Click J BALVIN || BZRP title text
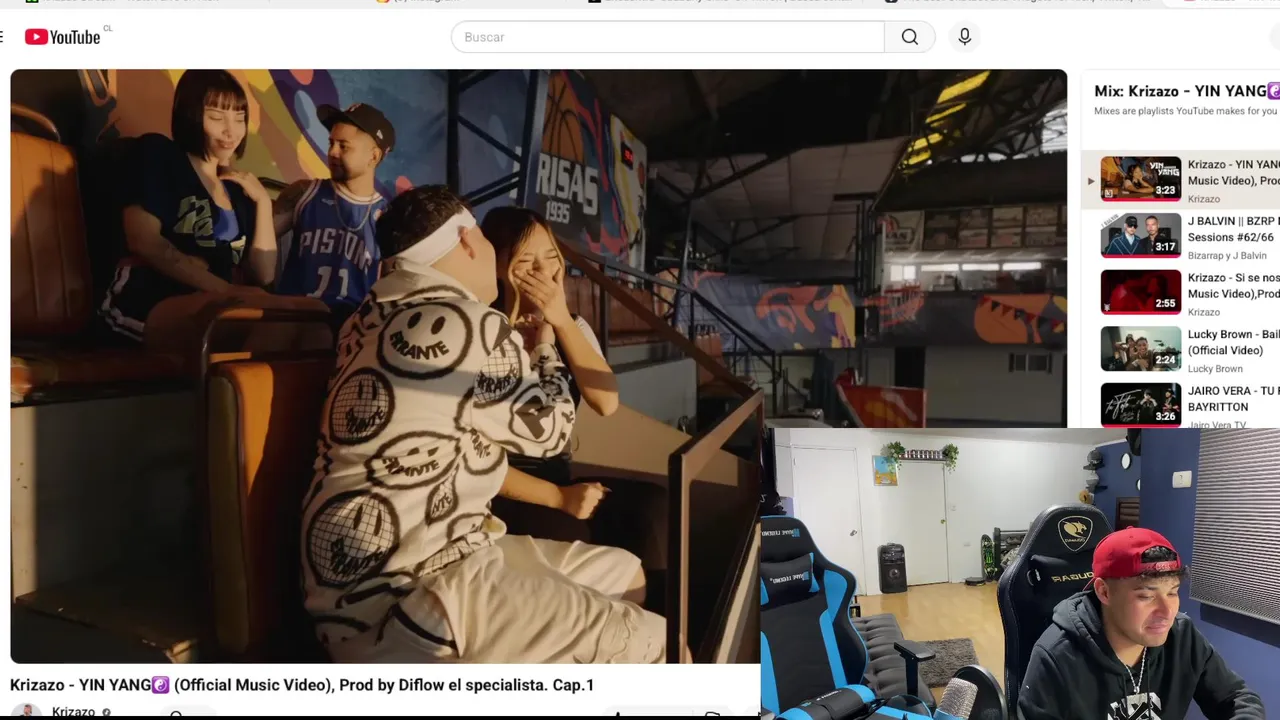The image size is (1280, 720). [x=1233, y=229]
